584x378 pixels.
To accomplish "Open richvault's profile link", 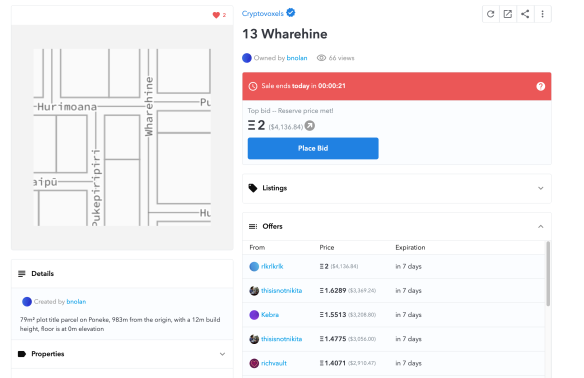I will point(274,363).
